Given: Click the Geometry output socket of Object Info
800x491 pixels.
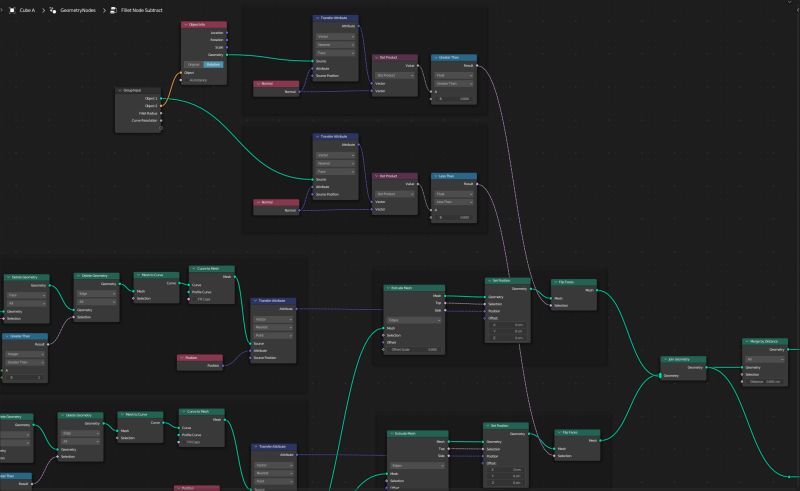Looking at the screenshot, I should (x=227, y=55).
